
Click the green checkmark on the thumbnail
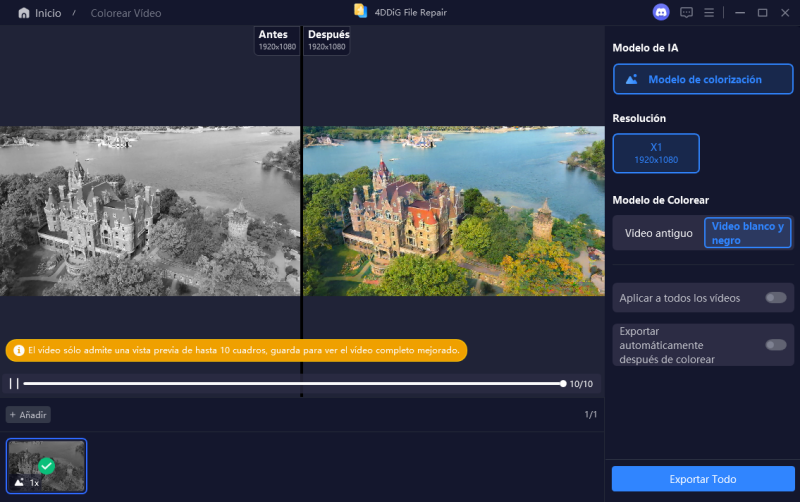coord(46,465)
